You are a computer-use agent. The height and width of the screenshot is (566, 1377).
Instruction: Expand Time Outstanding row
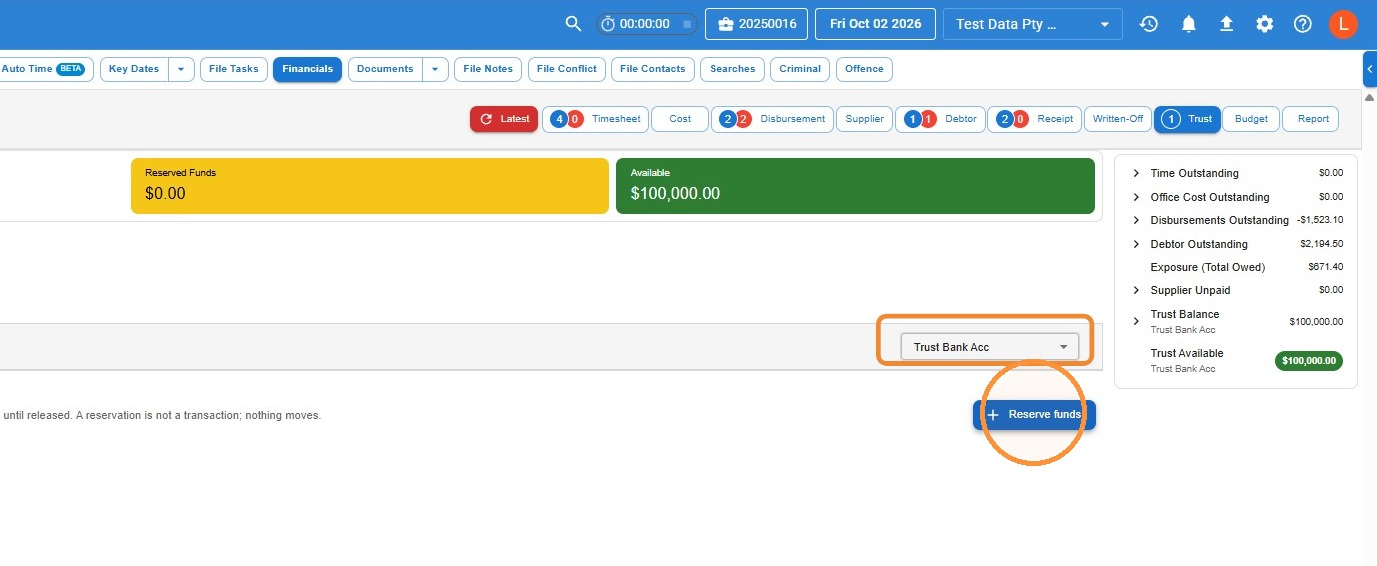tap(1136, 173)
